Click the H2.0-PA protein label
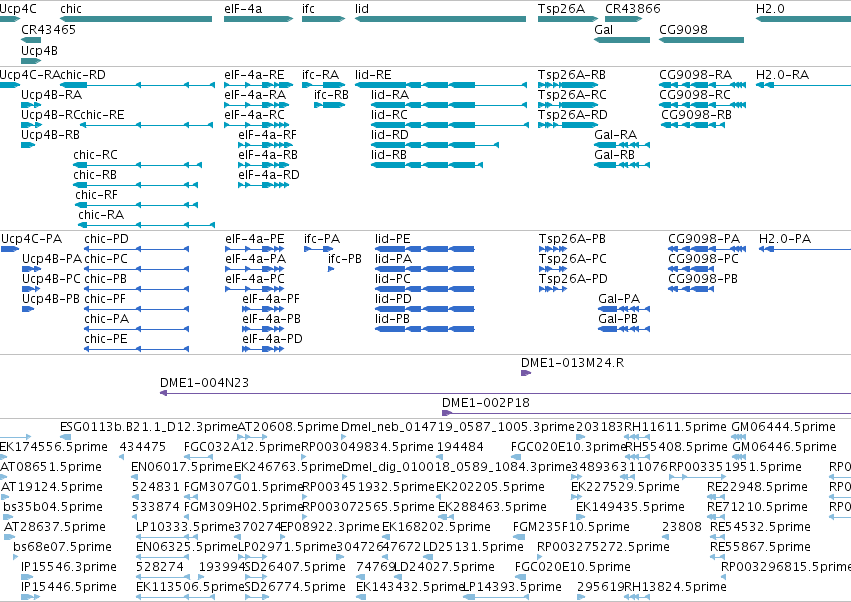Viewport: 851px width, 602px height. pyautogui.click(x=785, y=239)
